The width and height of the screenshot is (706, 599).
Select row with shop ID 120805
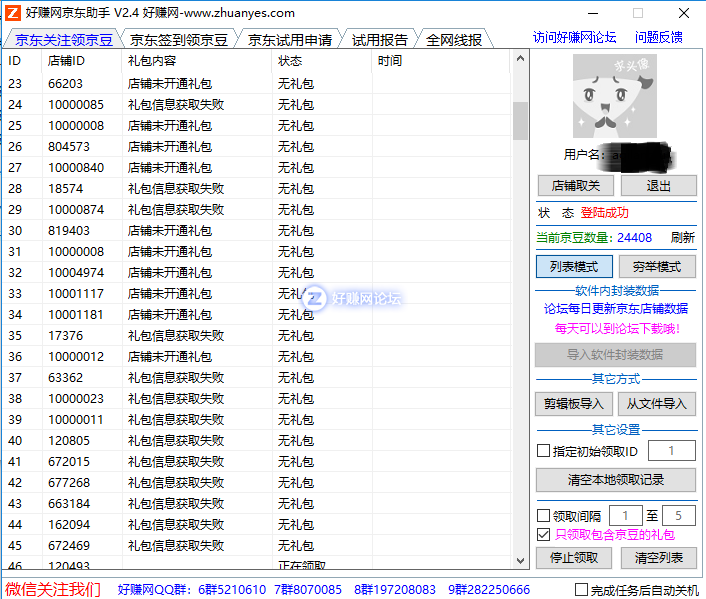click(x=257, y=440)
